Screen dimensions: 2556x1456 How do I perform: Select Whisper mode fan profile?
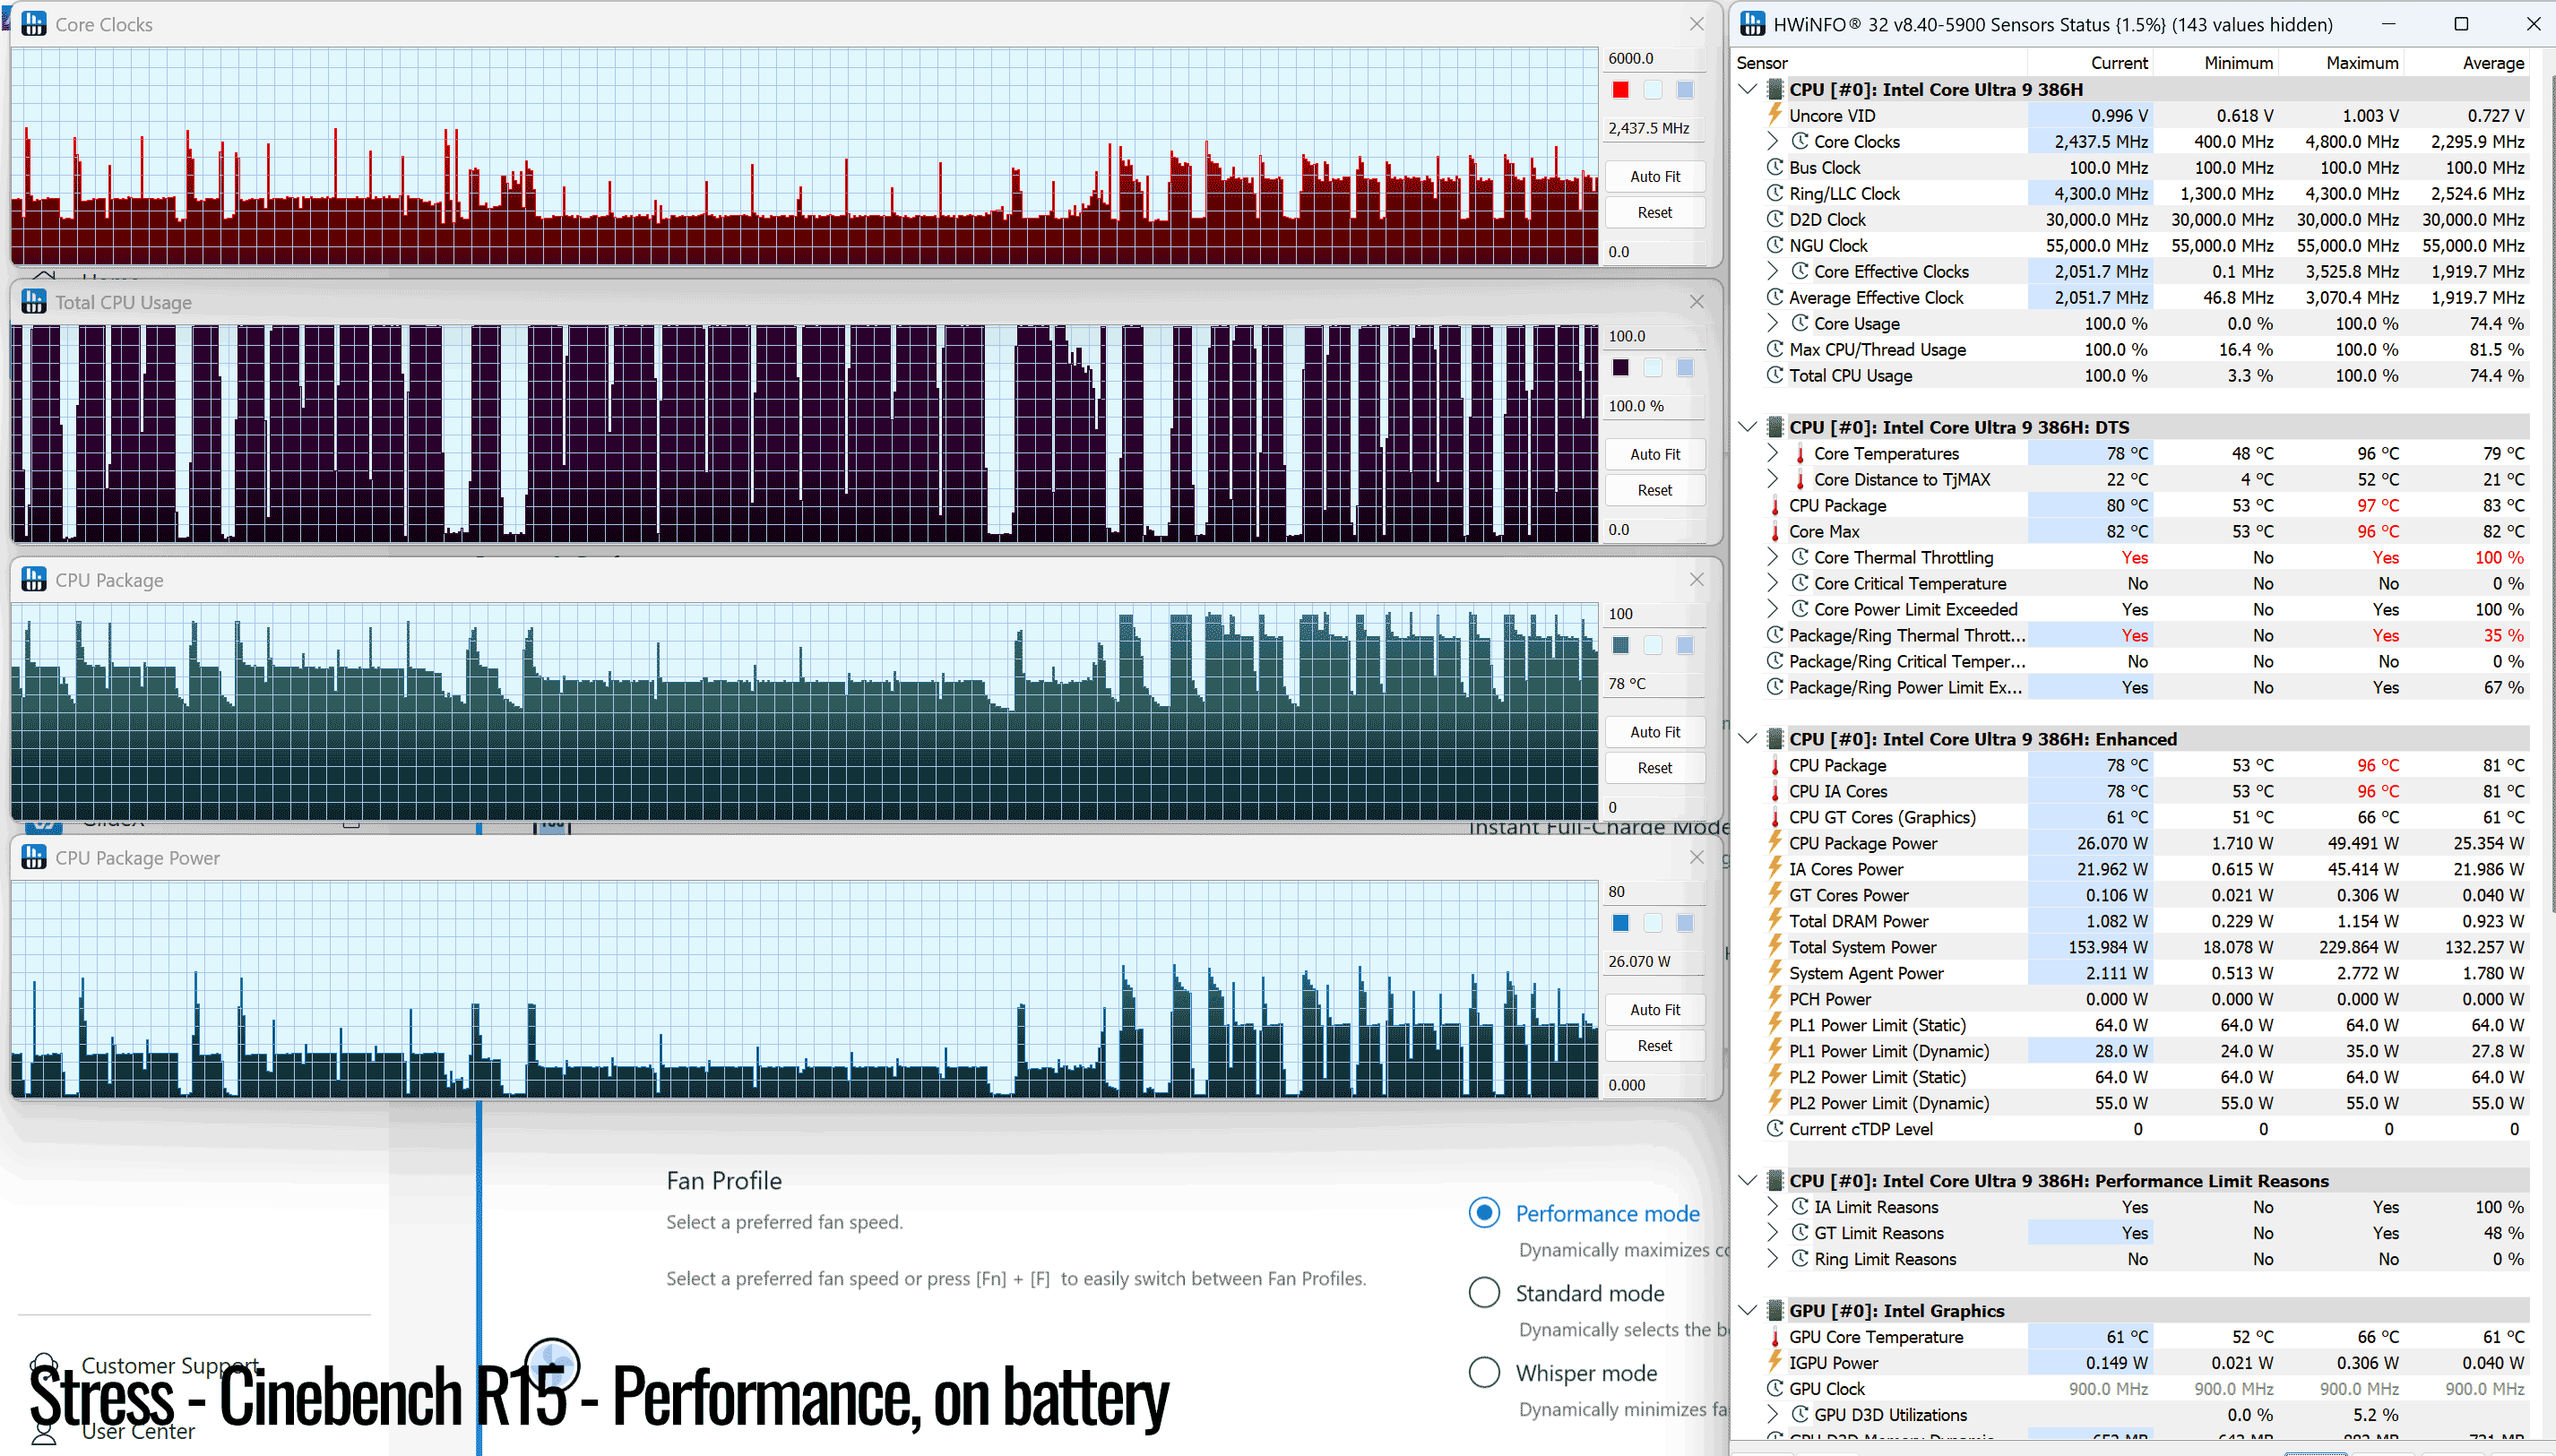tap(1484, 1373)
